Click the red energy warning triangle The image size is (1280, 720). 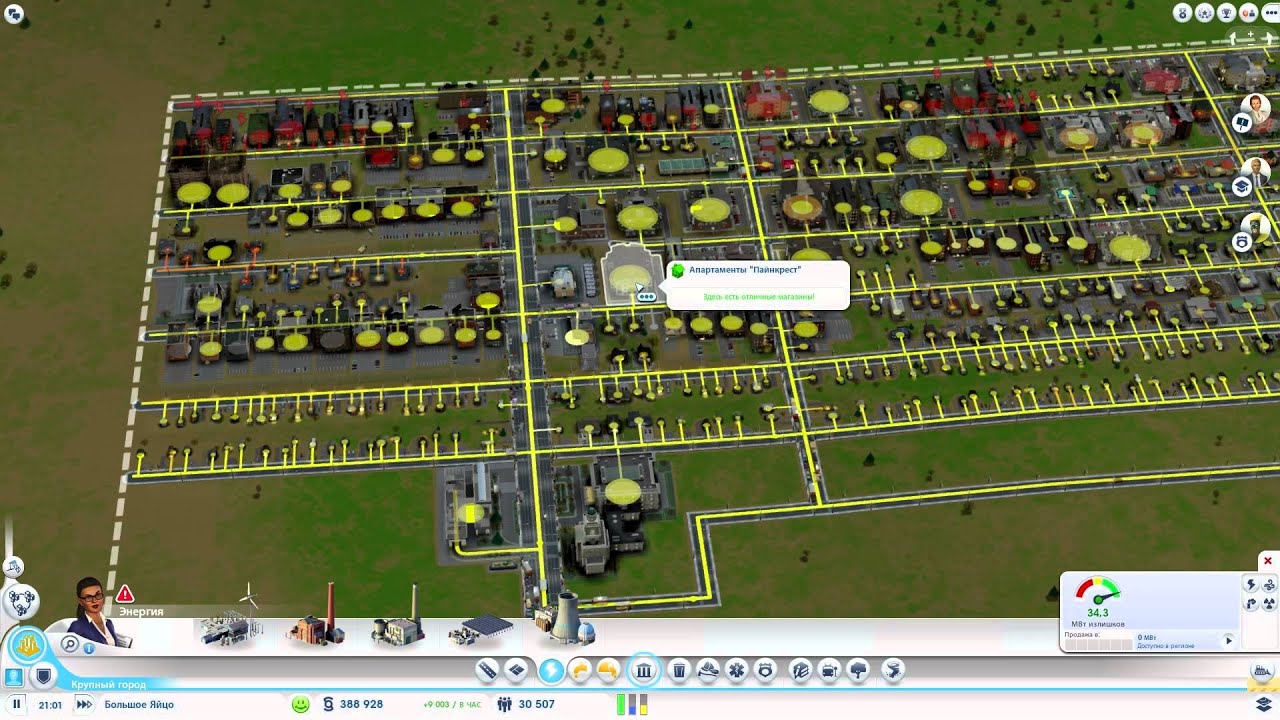click(x=125, y=594)
